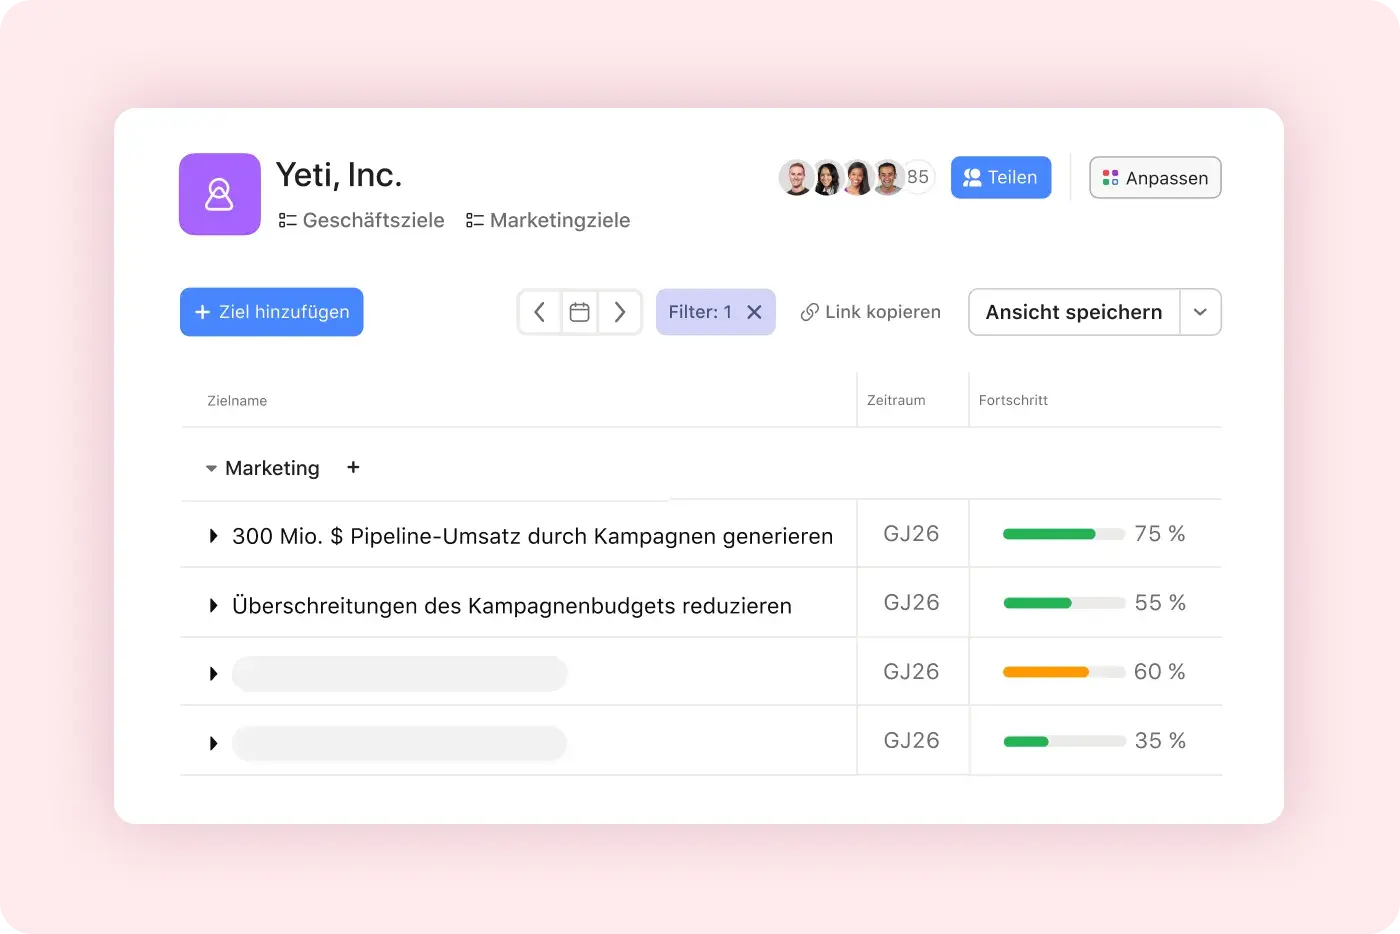
Task: Click the plus icon beside Marketing section
Action: [x=352, y=467]
